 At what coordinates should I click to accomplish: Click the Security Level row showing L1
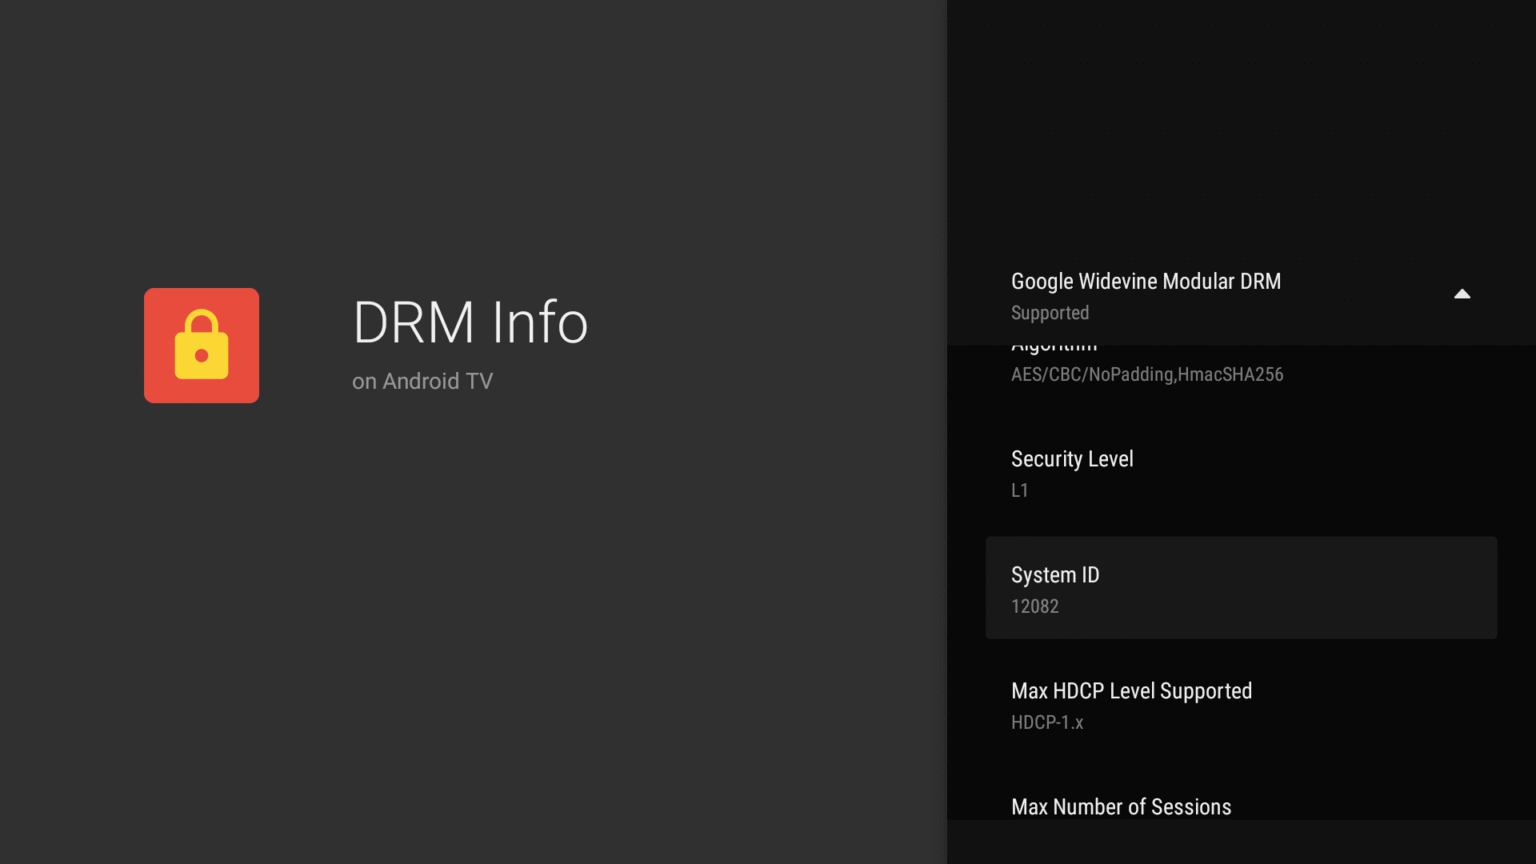(1240, 472)
